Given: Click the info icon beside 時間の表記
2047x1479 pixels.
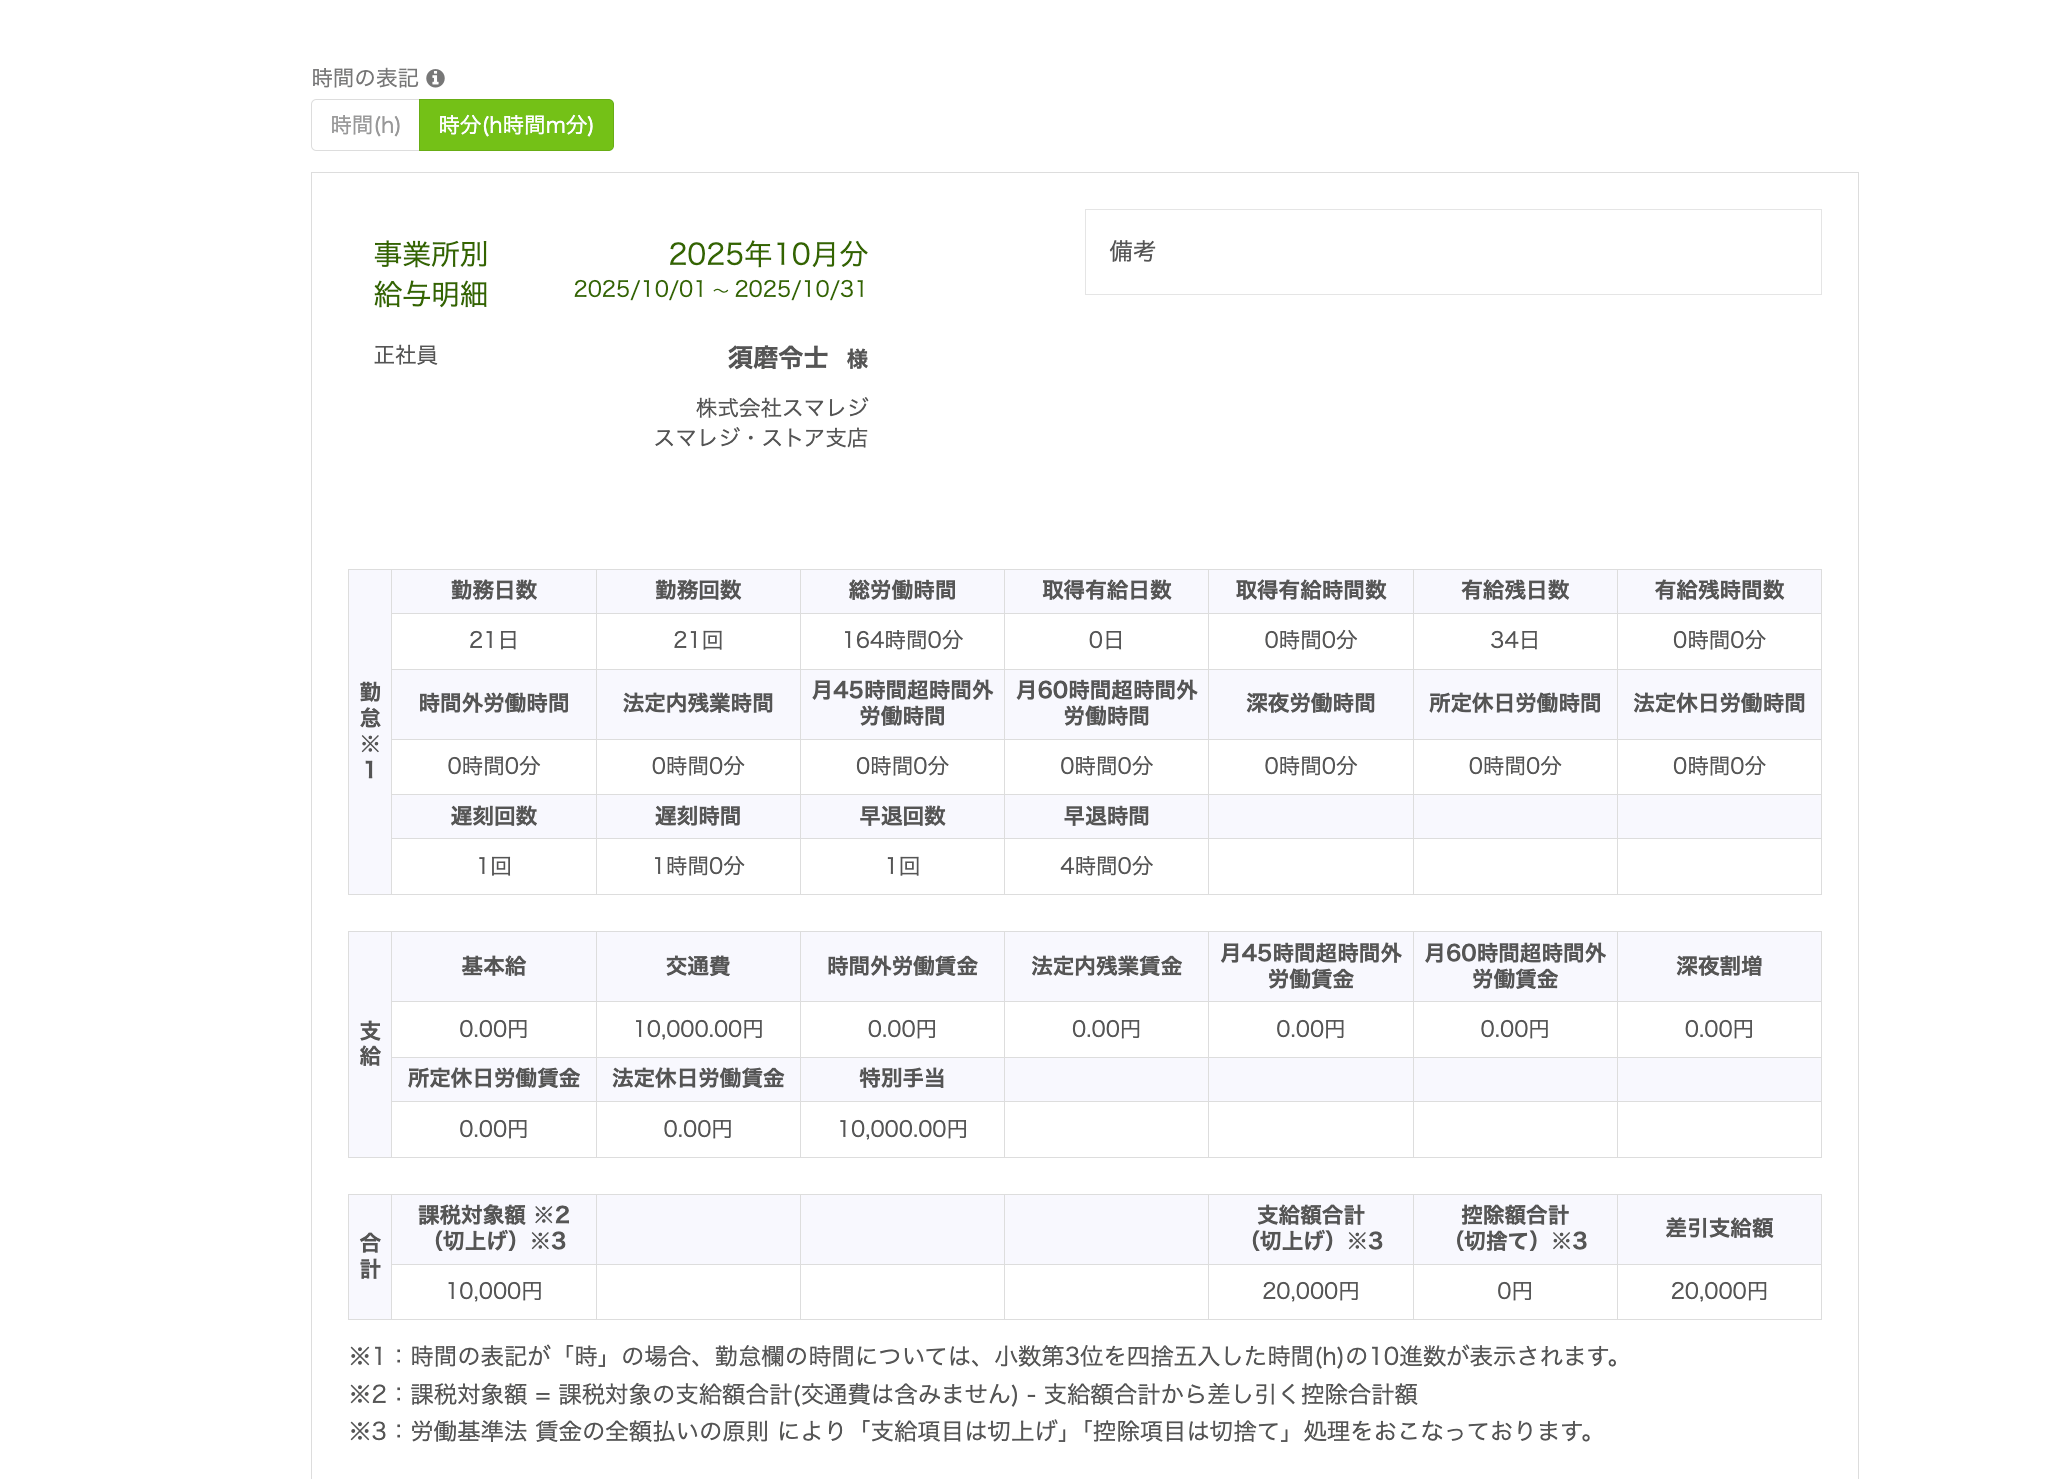Looking at the screenshot, I should [x=435, y=78].
